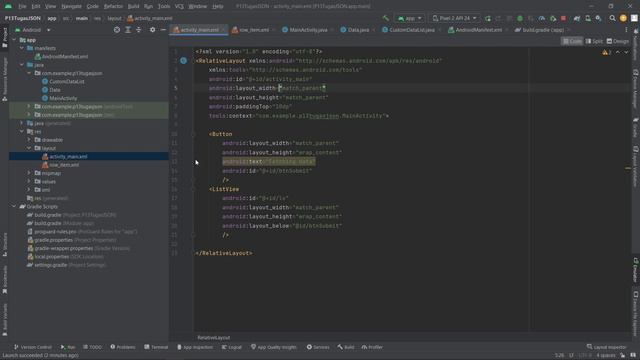Image resolution: width=640 pixels, height=360 pixels.
Task: Click the Profile app icon in toolbar
Action: point(542,18)
